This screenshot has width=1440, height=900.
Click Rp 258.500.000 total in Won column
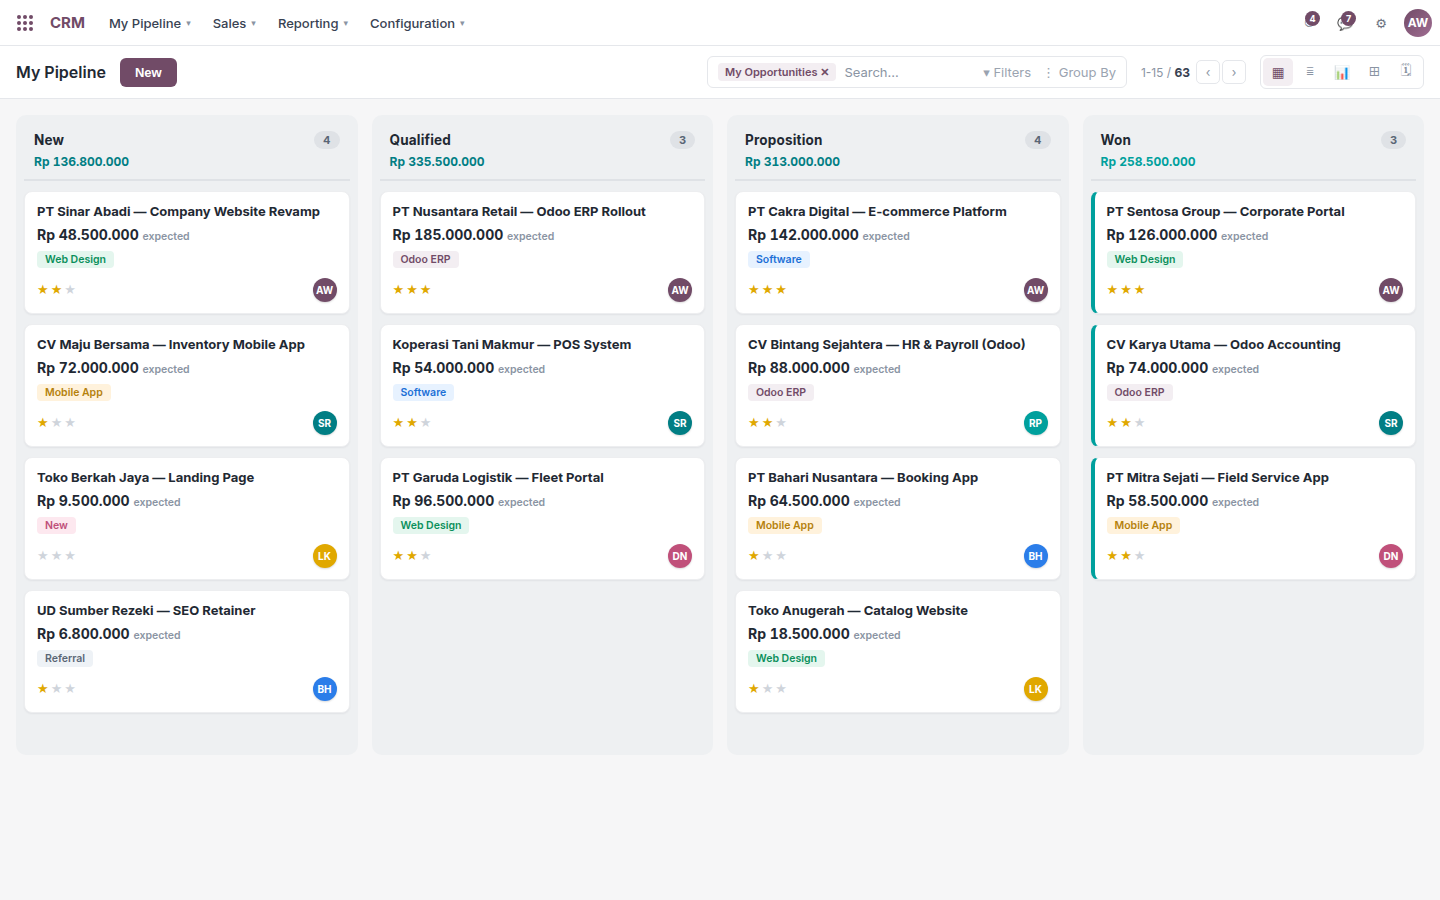click(1148, 161)
